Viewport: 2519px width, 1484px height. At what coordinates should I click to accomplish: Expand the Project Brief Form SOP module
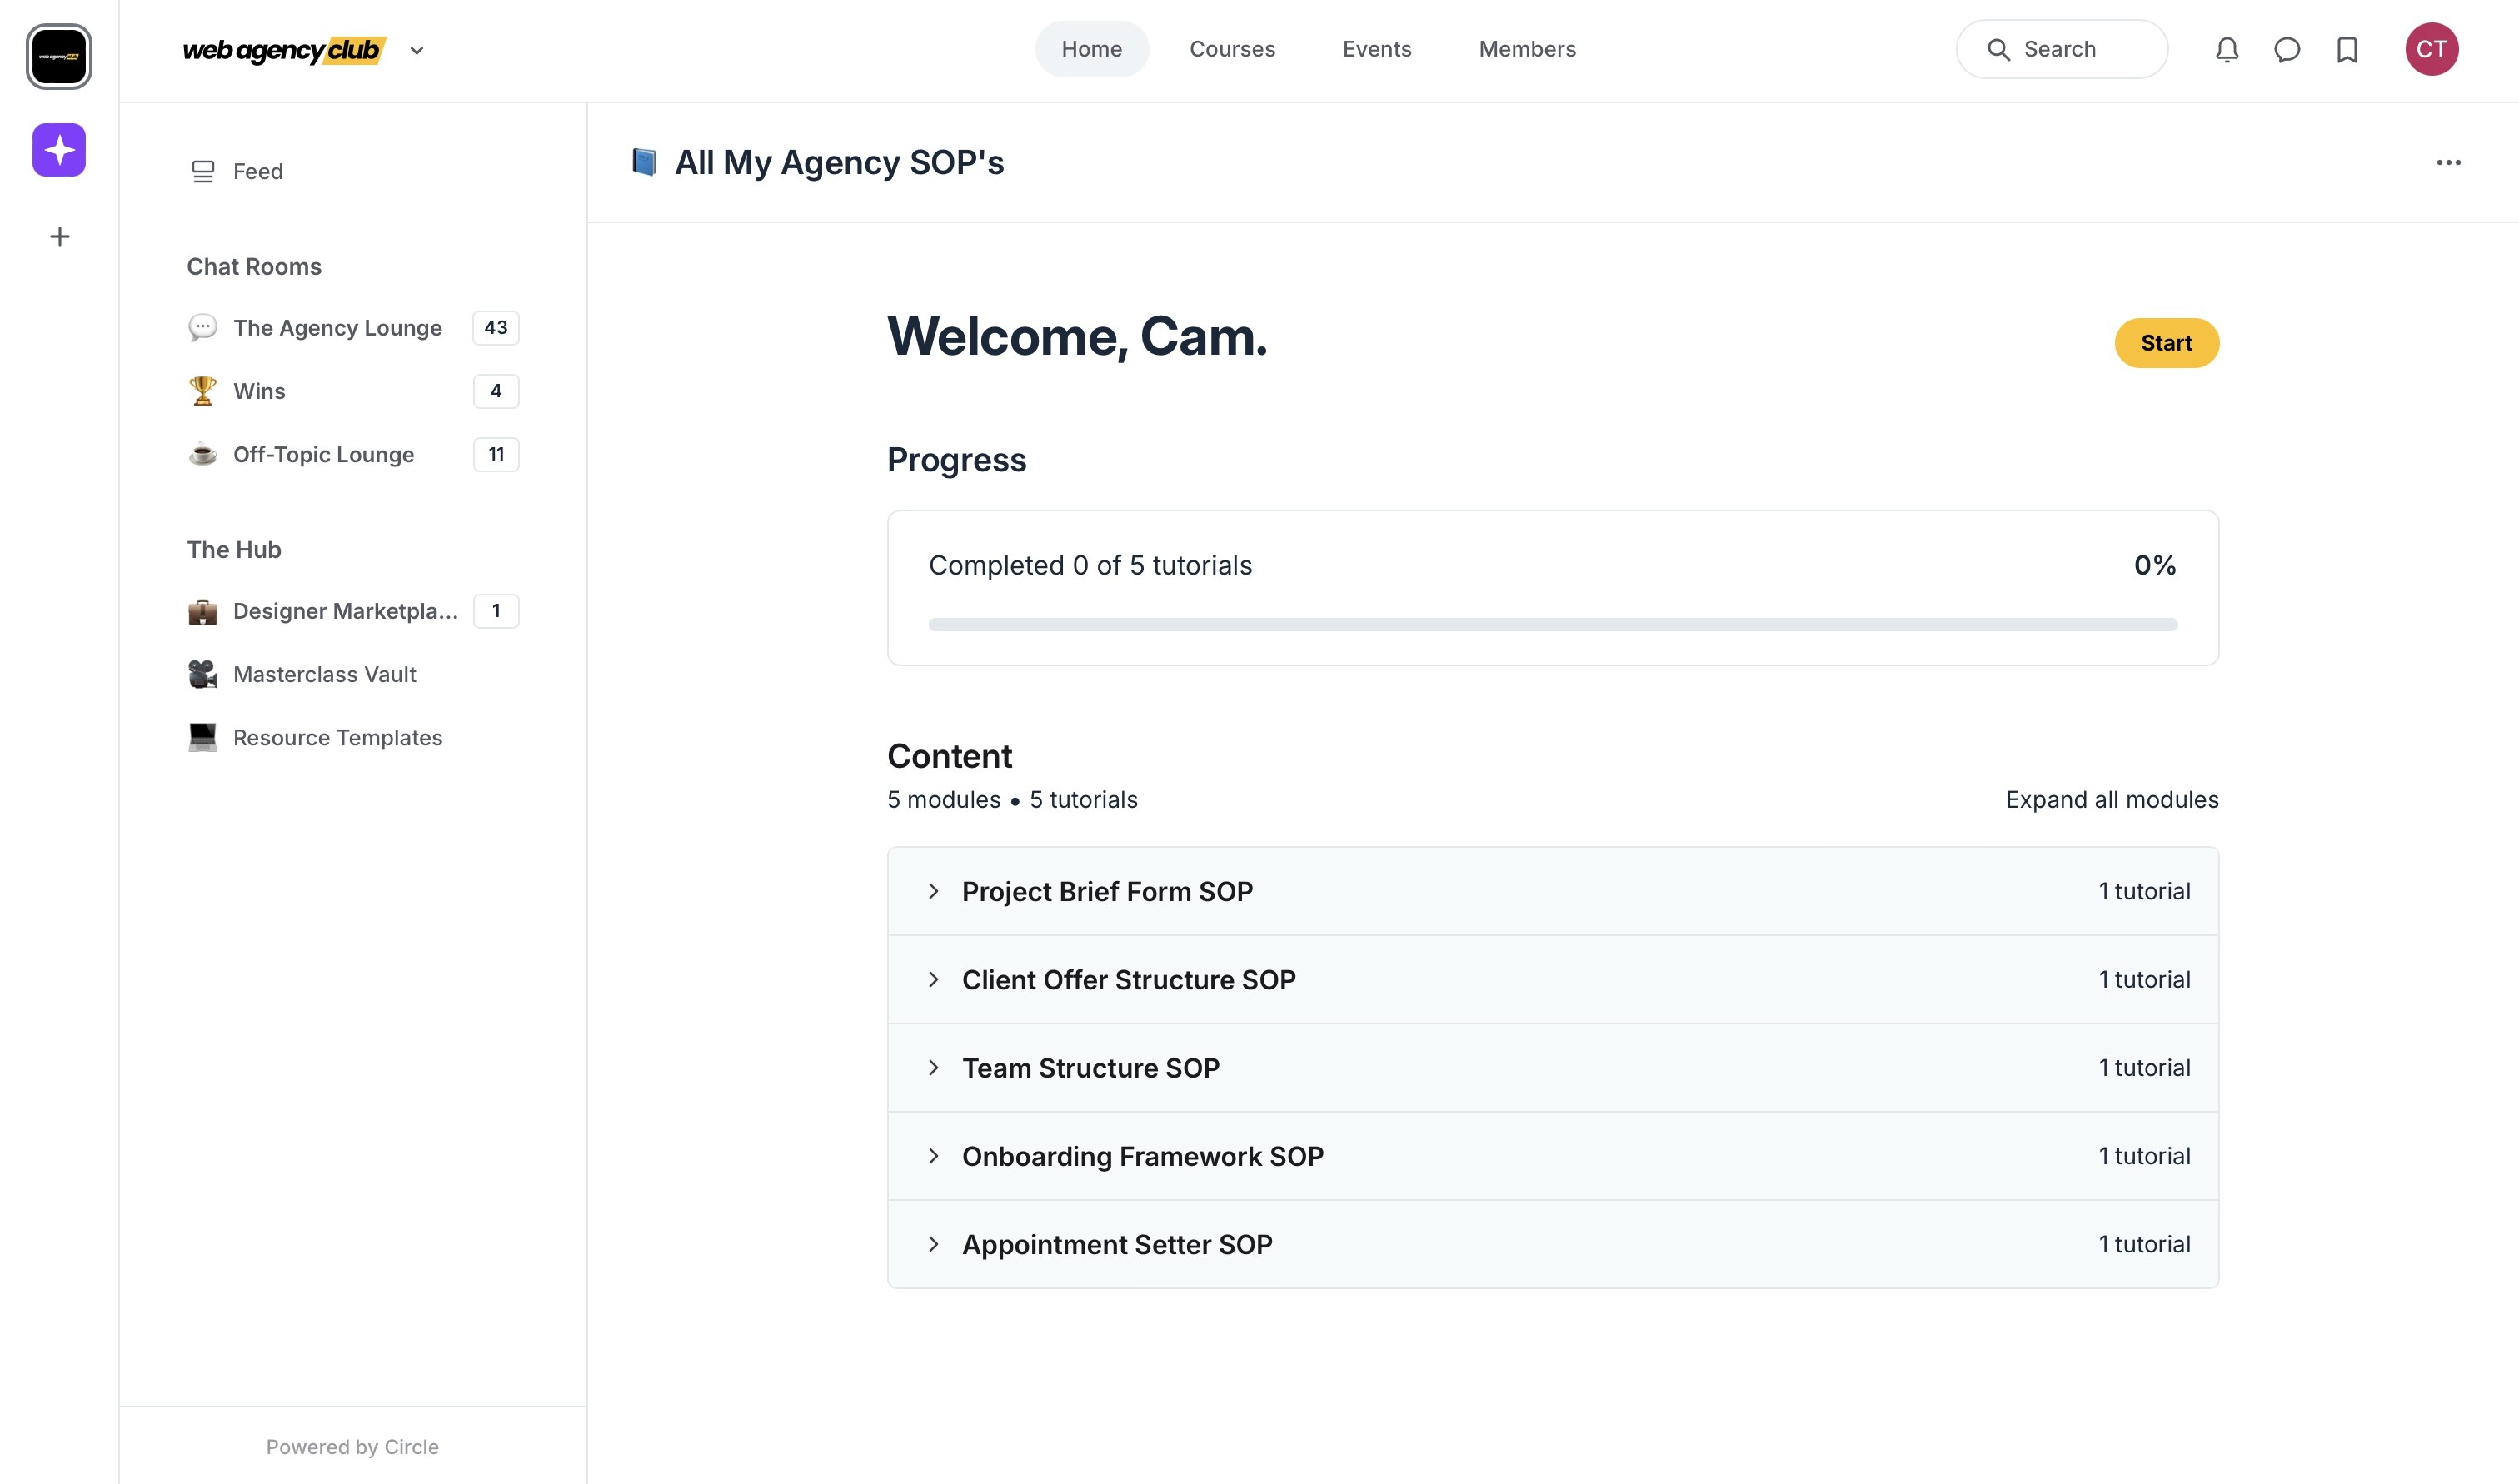pyautogui.click(x=1106, y=891)
